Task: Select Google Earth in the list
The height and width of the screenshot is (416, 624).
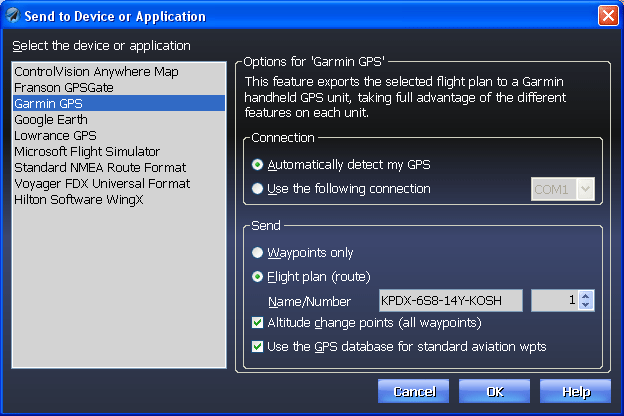Action: point(119,119)
